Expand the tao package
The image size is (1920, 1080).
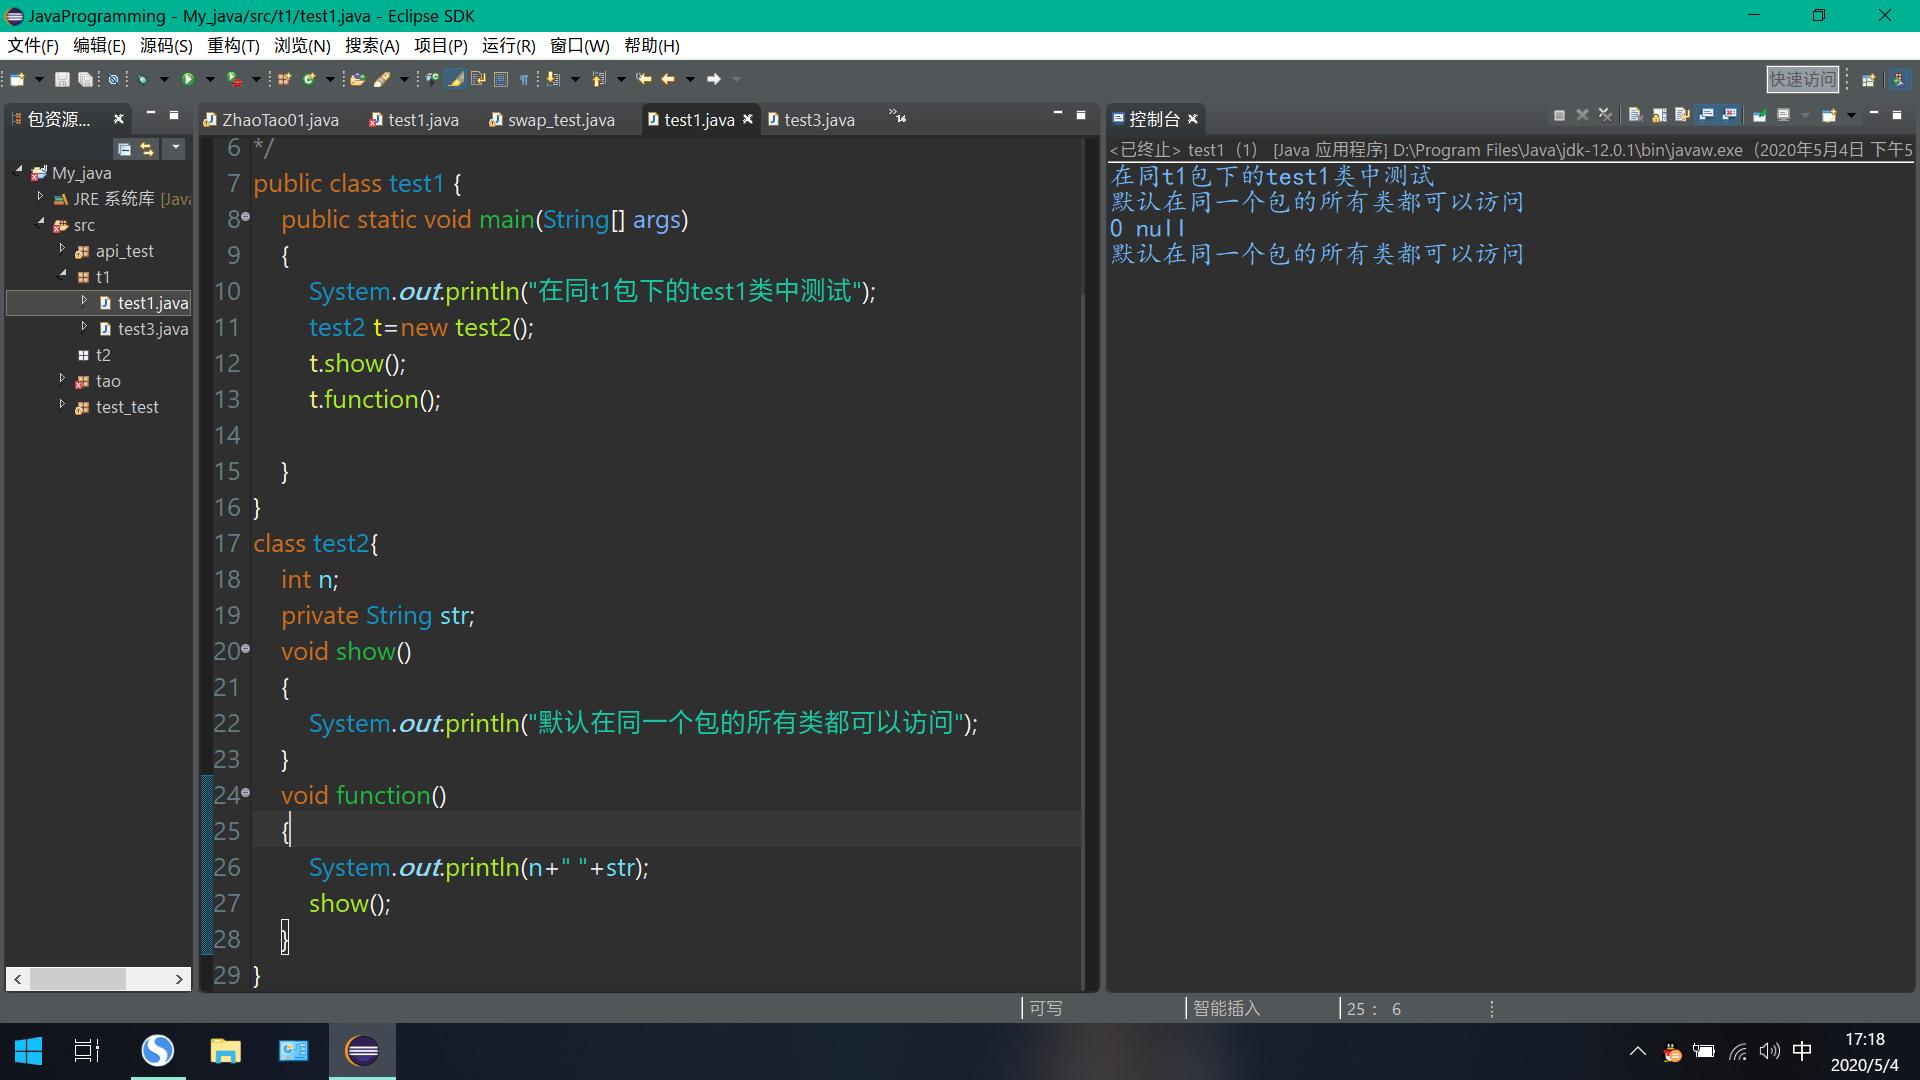(62, 379)
